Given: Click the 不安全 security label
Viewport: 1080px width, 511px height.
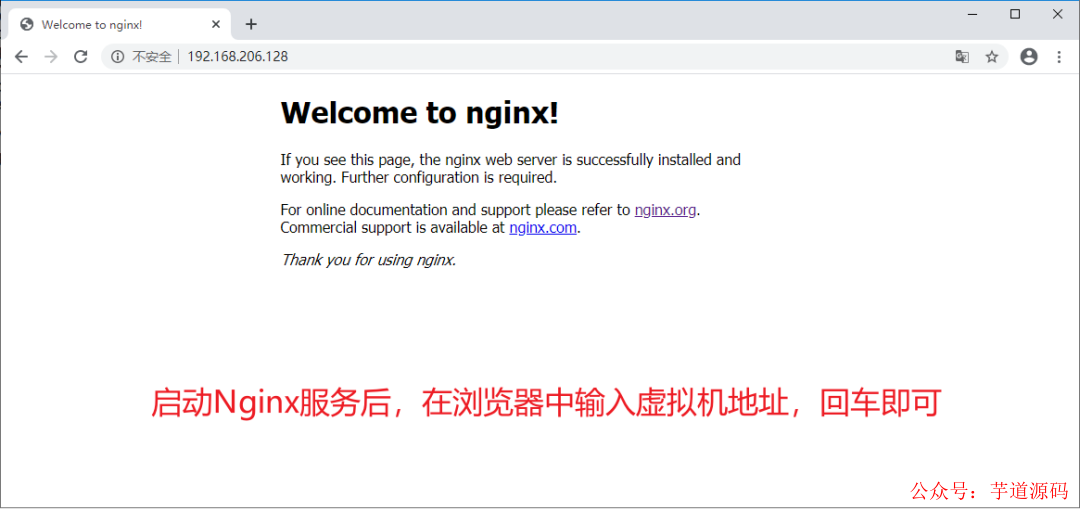Looking at the screenshot, I should pyautogui.click(x=152, y=57).
